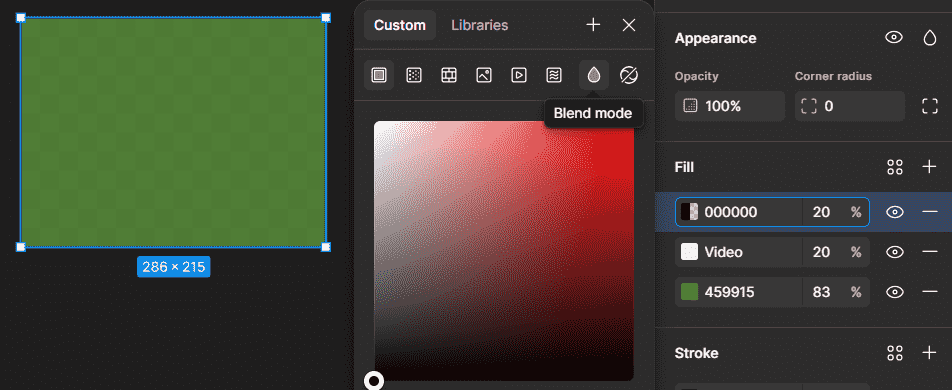
Task: Hide the Video fill layer
Action: point(895,252)
